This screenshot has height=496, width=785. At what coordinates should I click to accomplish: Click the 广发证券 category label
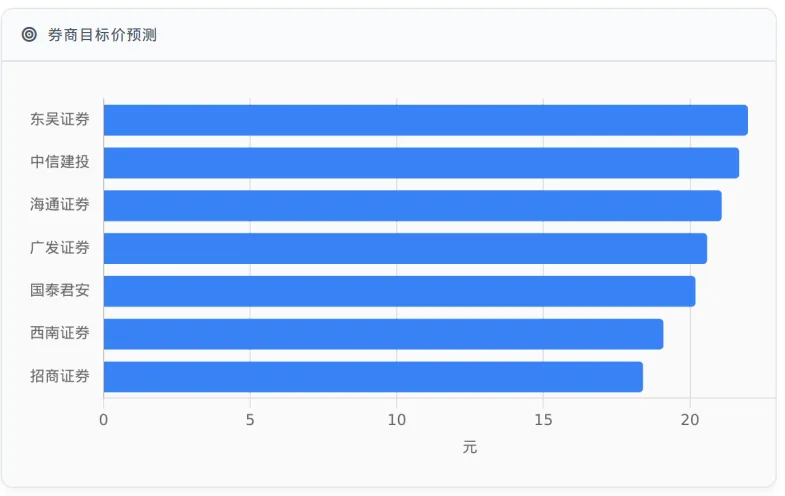click(60, 248)
